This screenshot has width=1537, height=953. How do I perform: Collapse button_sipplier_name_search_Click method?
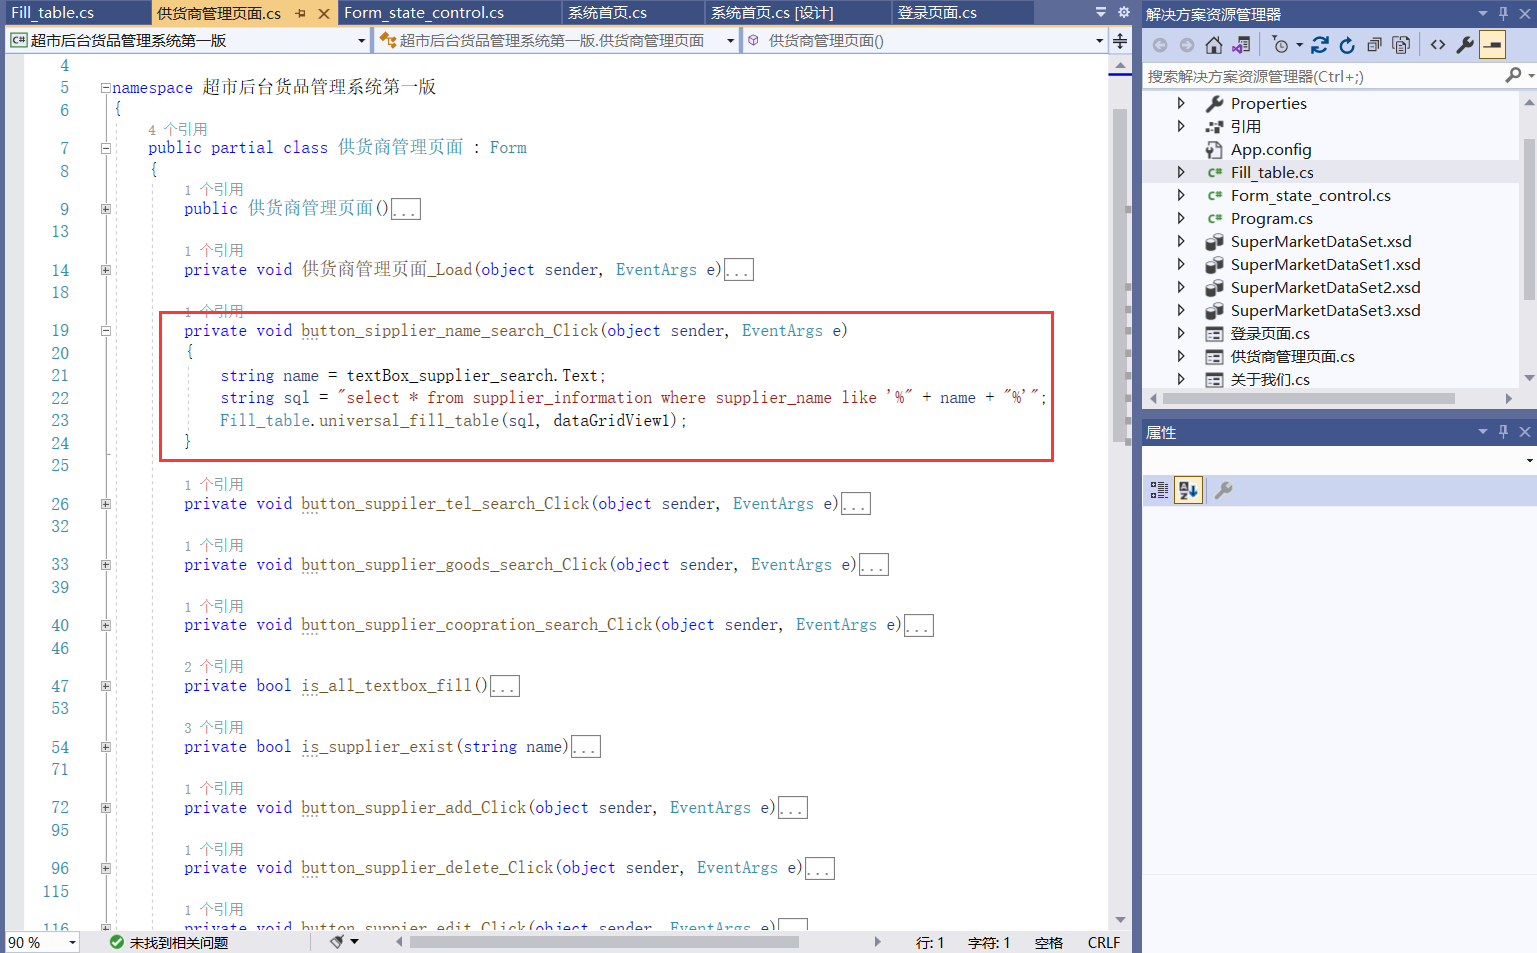pyautogui.click(x=105, y=331)
